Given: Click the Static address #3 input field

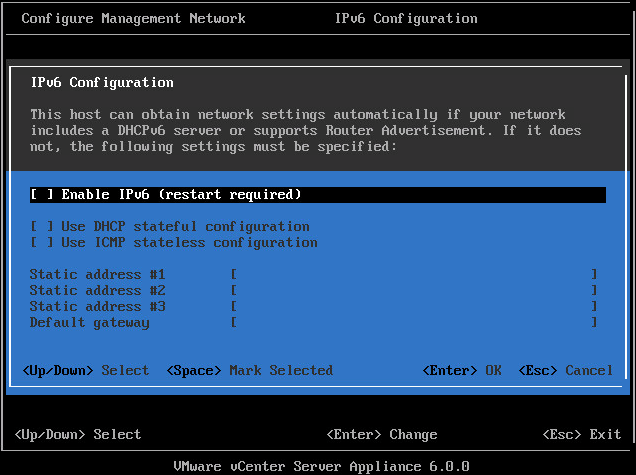Looking at the screenshot, I should pos(414,306).
